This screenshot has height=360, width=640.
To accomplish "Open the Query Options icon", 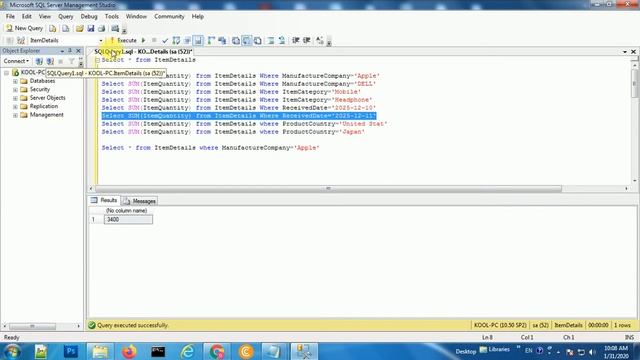I will [x=187, y=40].
